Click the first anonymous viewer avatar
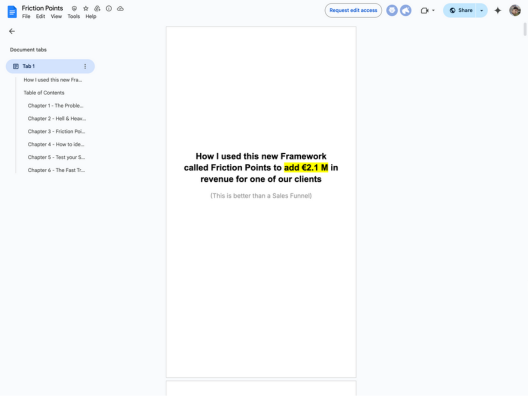Image resolution: width=528 pixels, height=396 pixels. [x=392, y=10]
